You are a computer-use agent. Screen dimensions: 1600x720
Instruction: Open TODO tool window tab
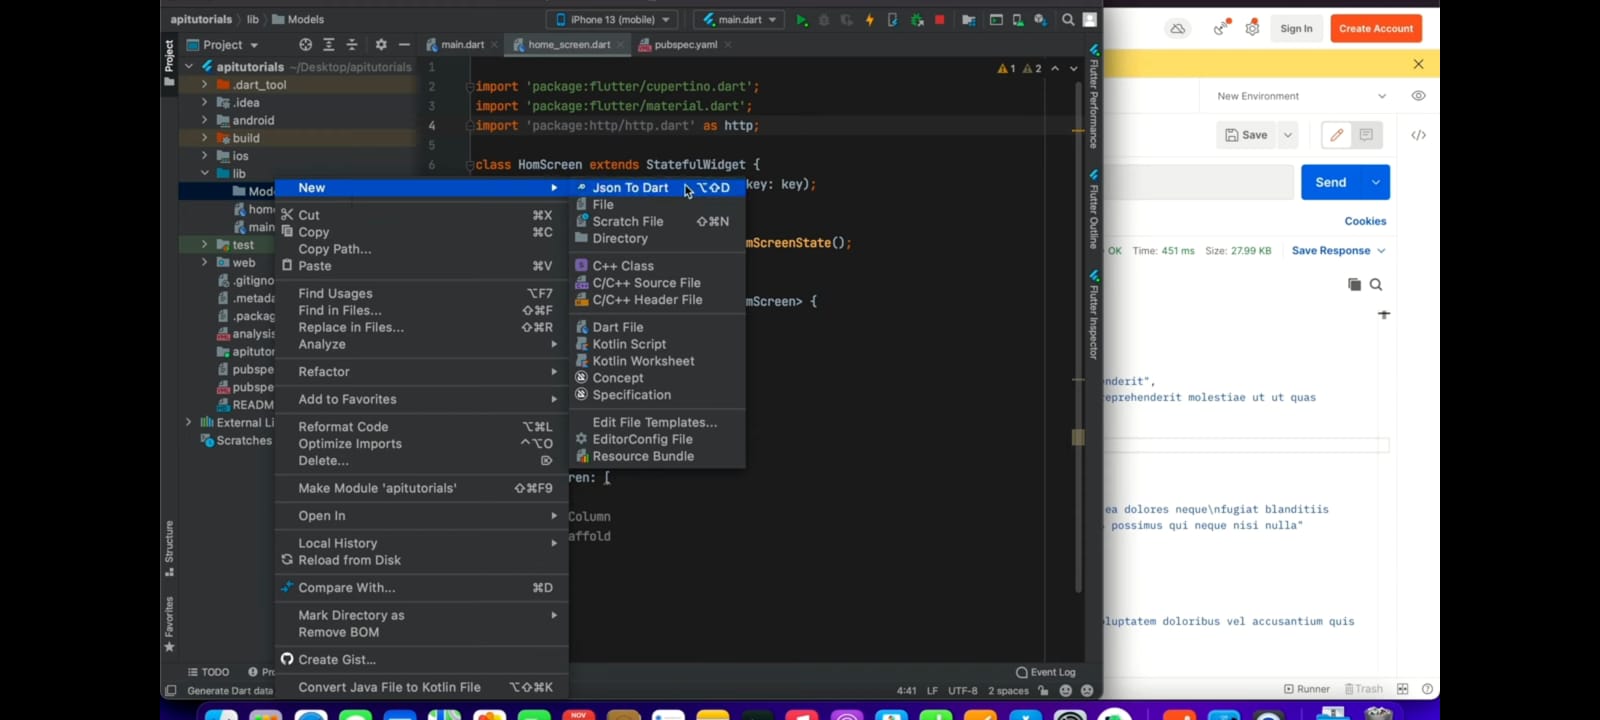[209, 672]
